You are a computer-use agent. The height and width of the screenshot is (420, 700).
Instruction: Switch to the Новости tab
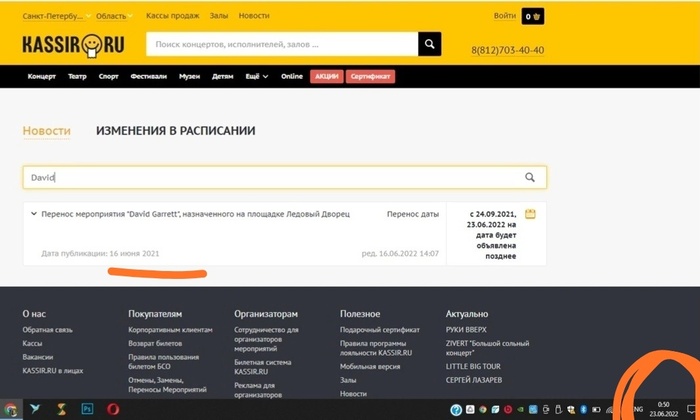tap(46, 131)
